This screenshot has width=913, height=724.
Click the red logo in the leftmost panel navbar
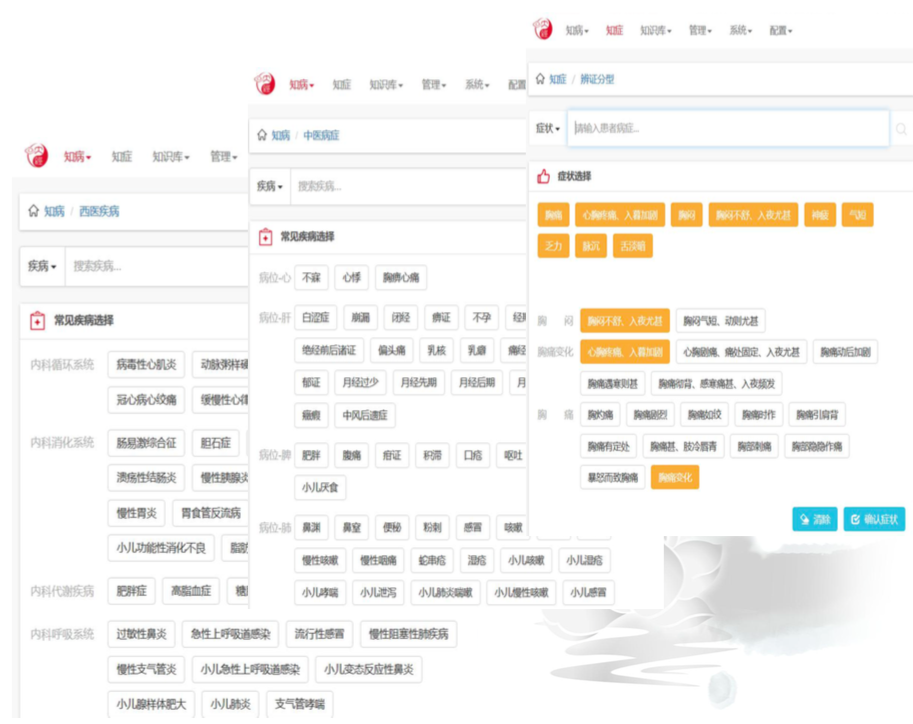pyautogui.click(x=37, y=155)
